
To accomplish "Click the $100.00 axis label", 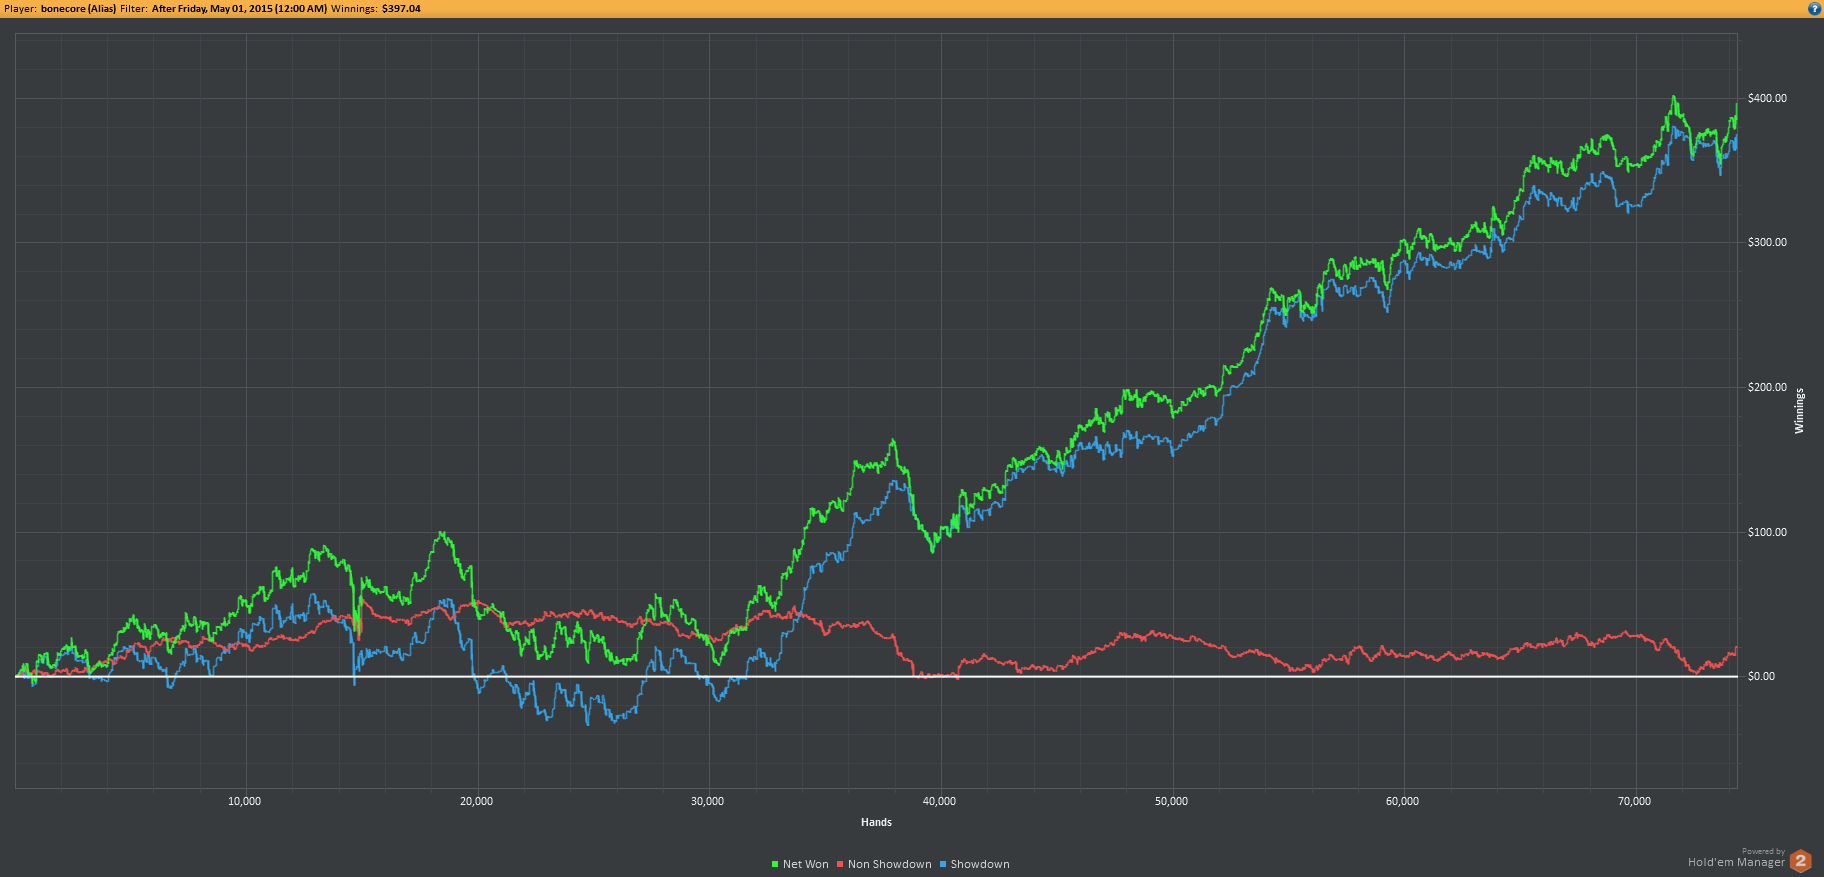I will coord(1767,532).
